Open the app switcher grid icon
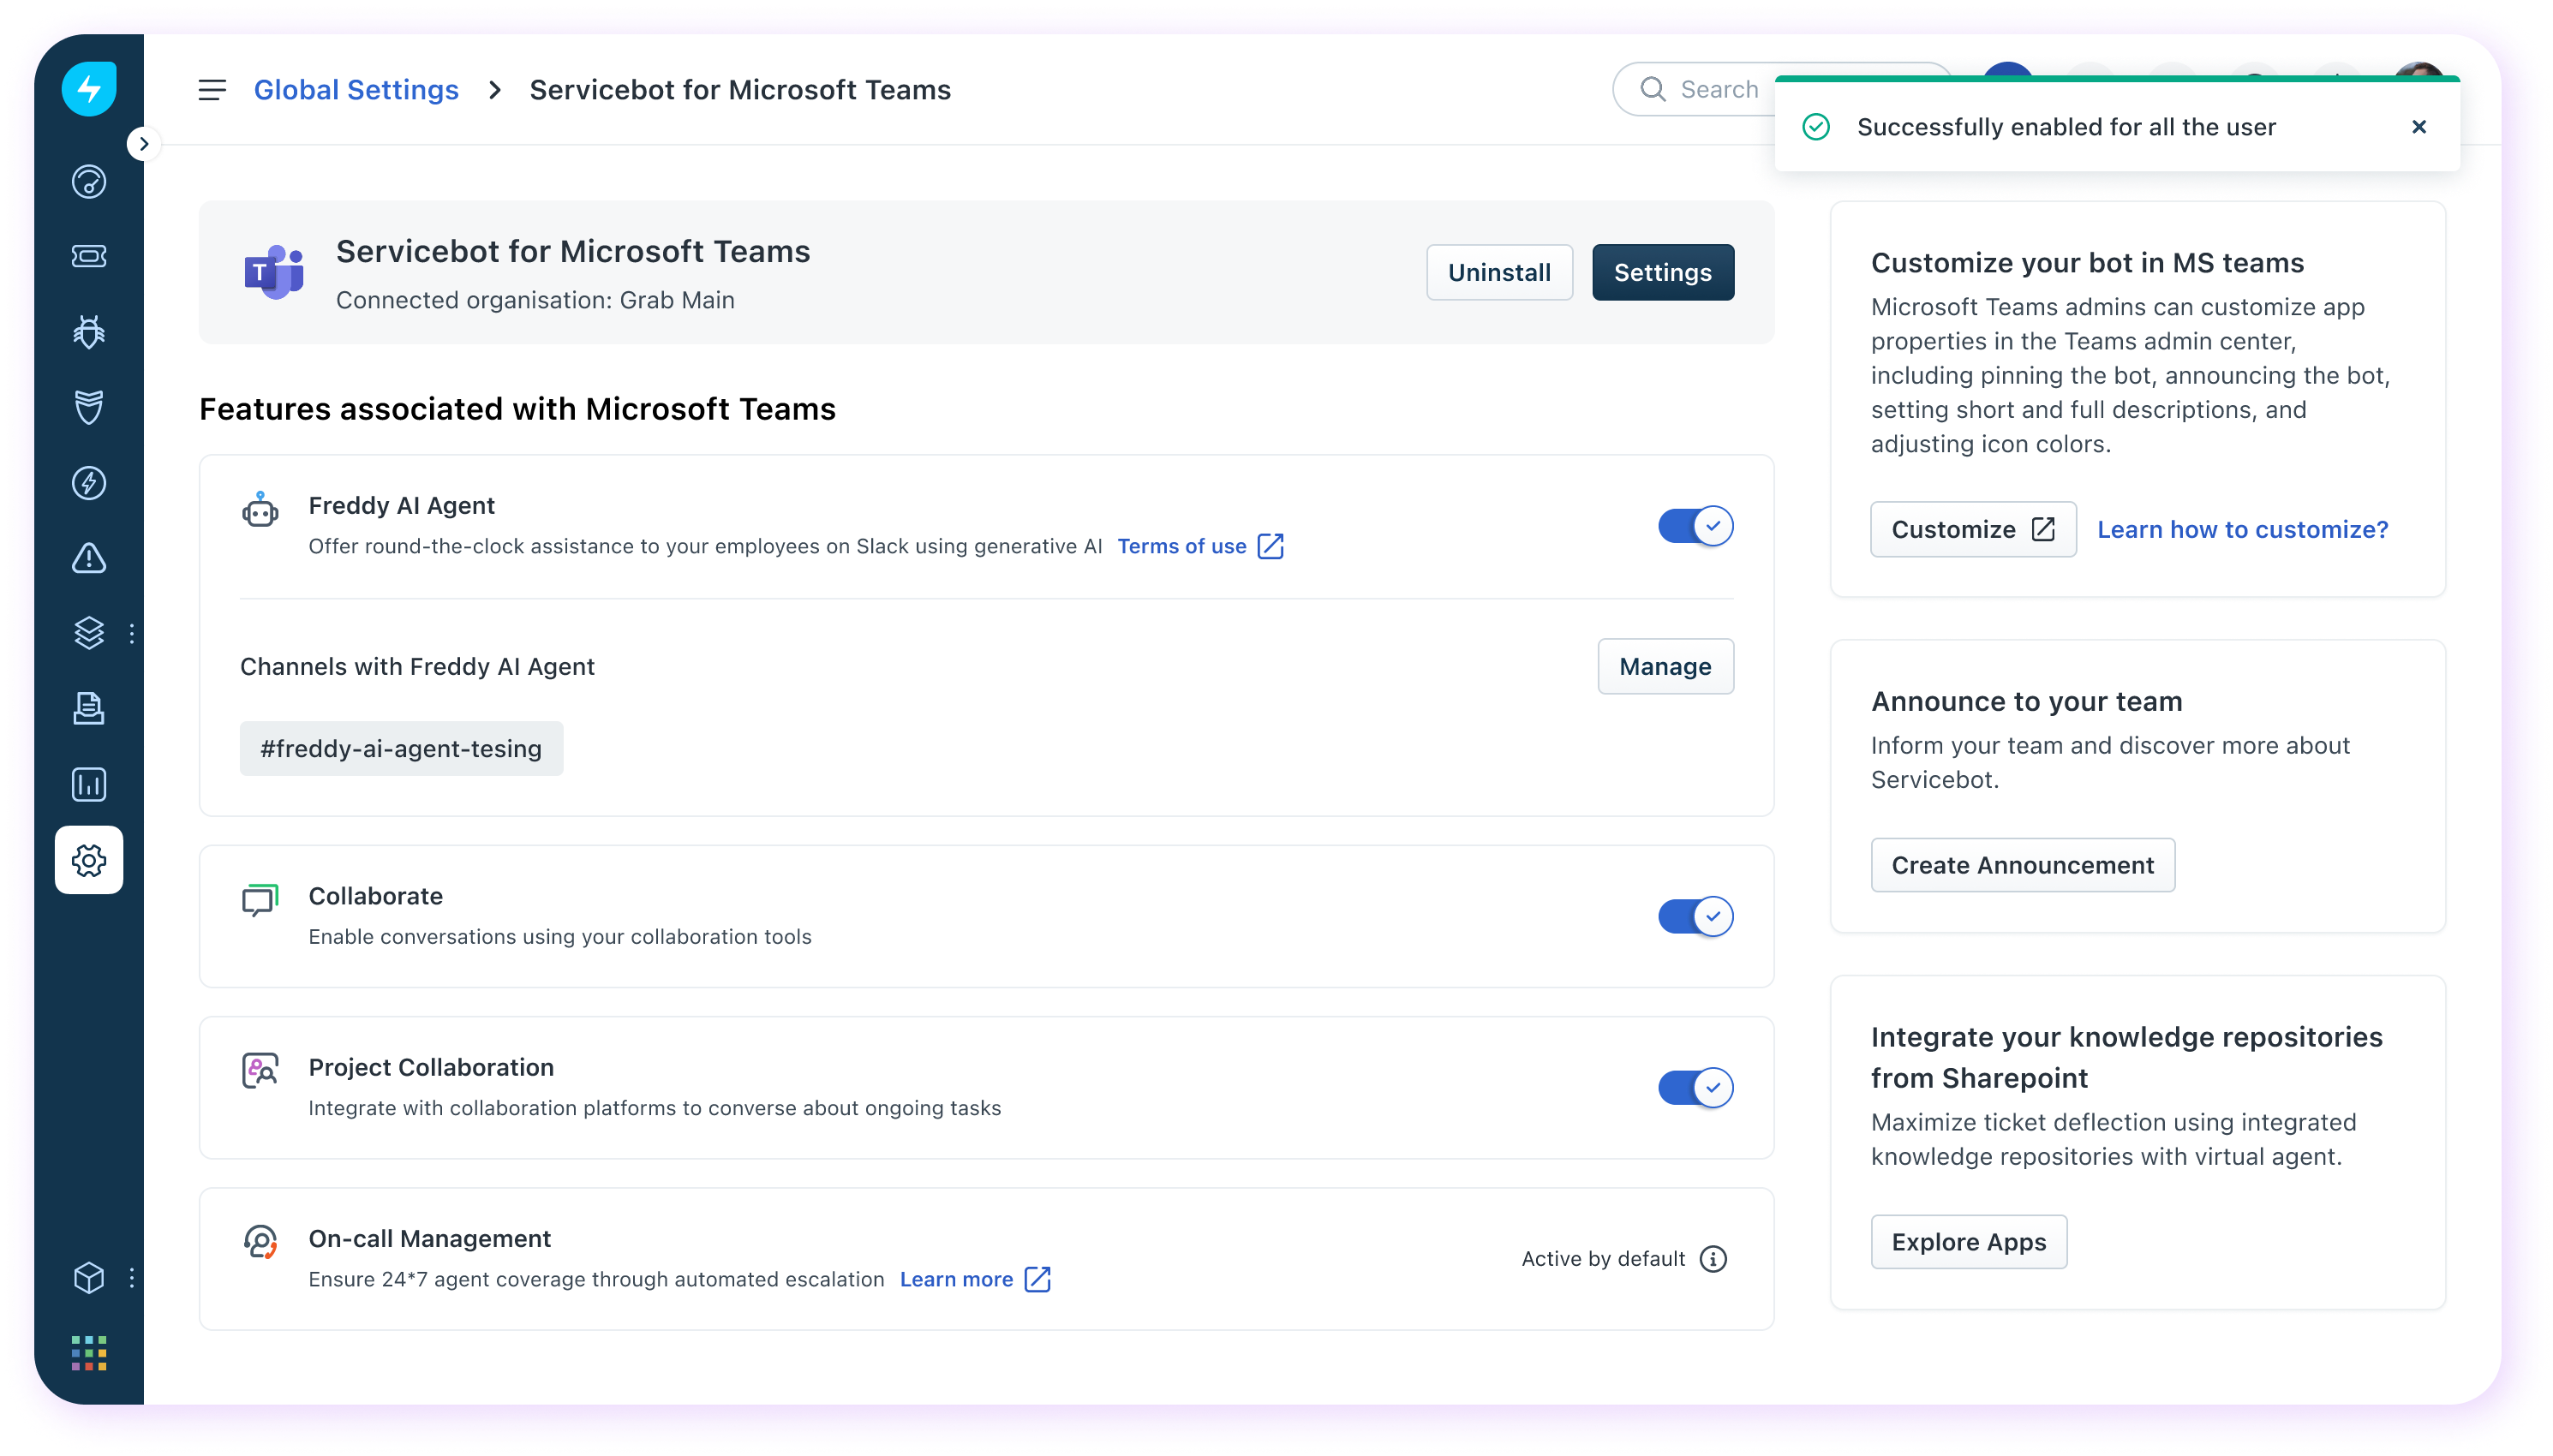 point(89,1353)
